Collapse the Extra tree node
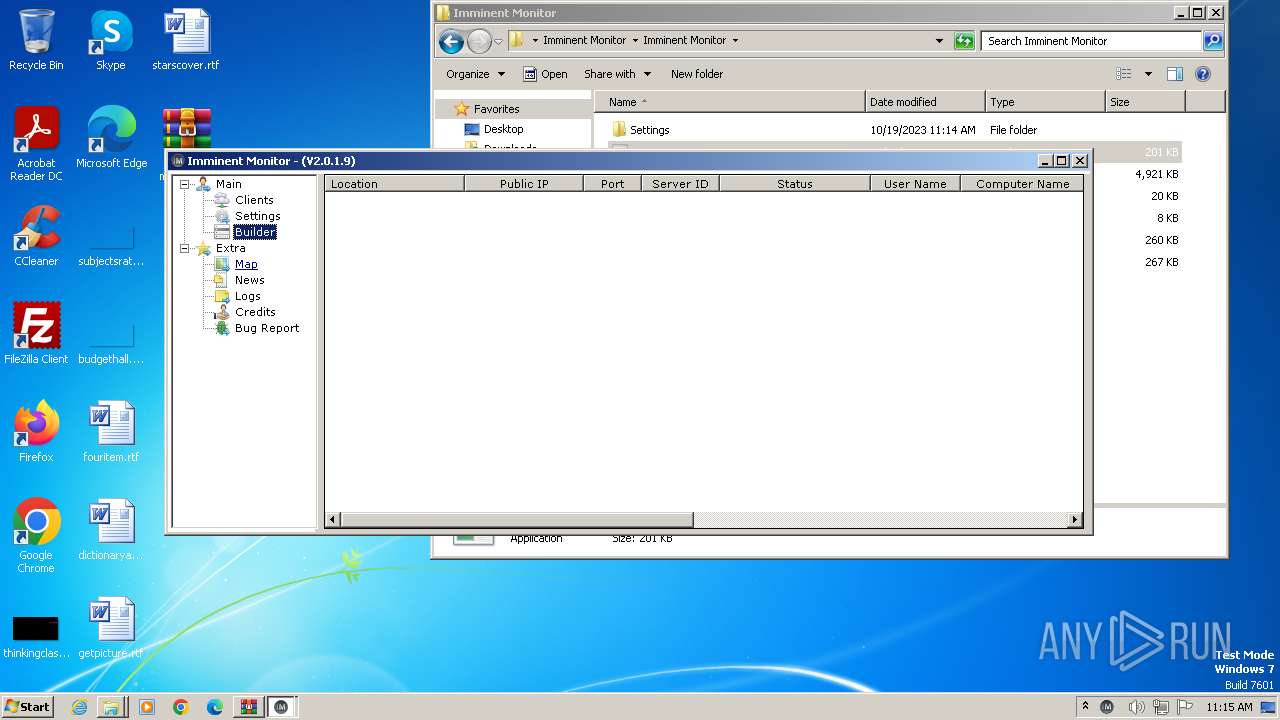The image size is (1280, 720). point(185,248)
